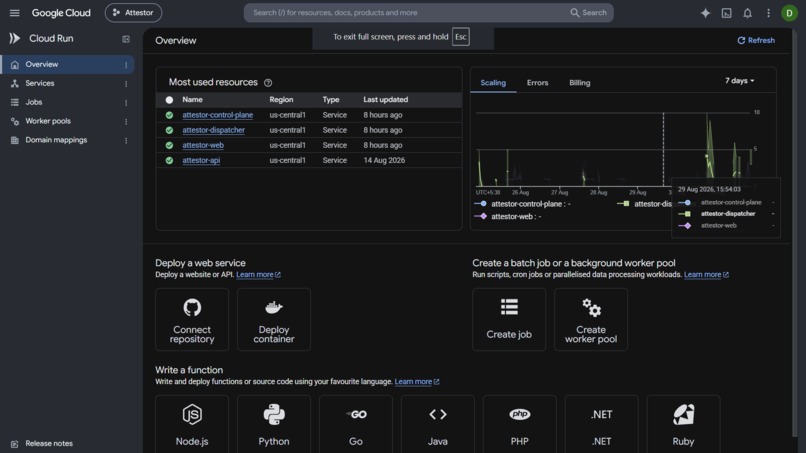806x453 pixels.
Task: Open more options next to Services
Action: pyautogui.click(x=126, y=84)
